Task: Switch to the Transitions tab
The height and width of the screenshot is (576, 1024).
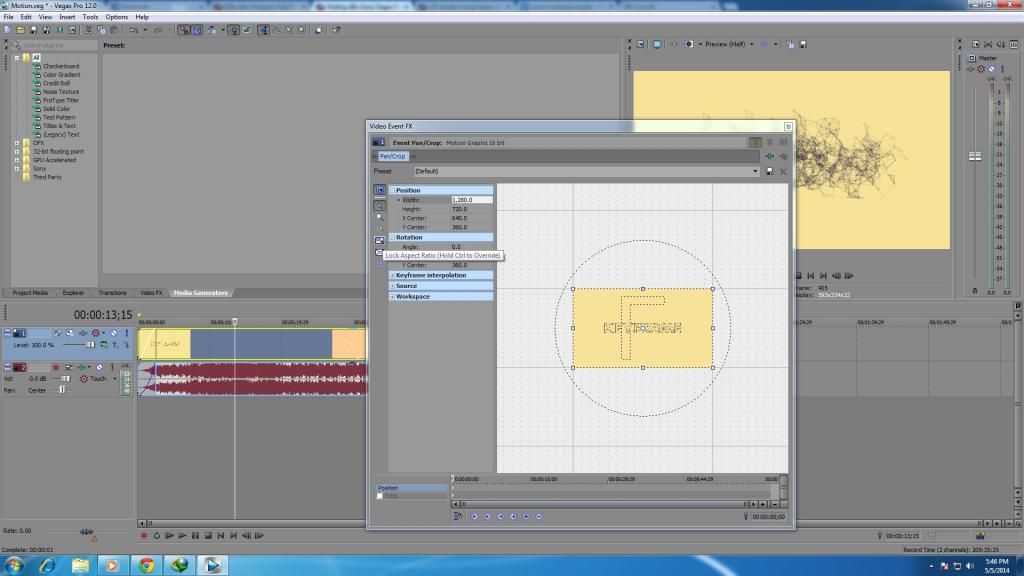Action: point(112,293)
